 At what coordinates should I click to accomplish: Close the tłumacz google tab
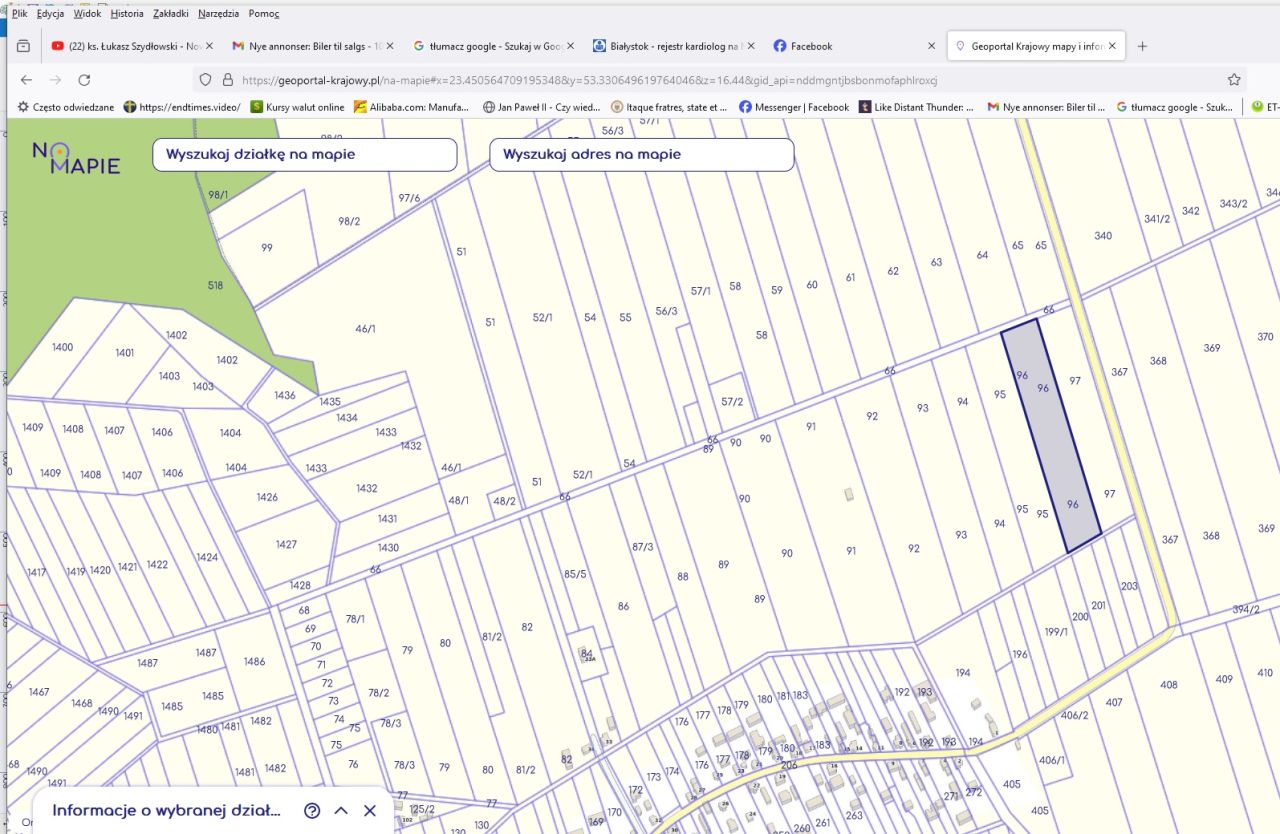(x=570, y=46)
